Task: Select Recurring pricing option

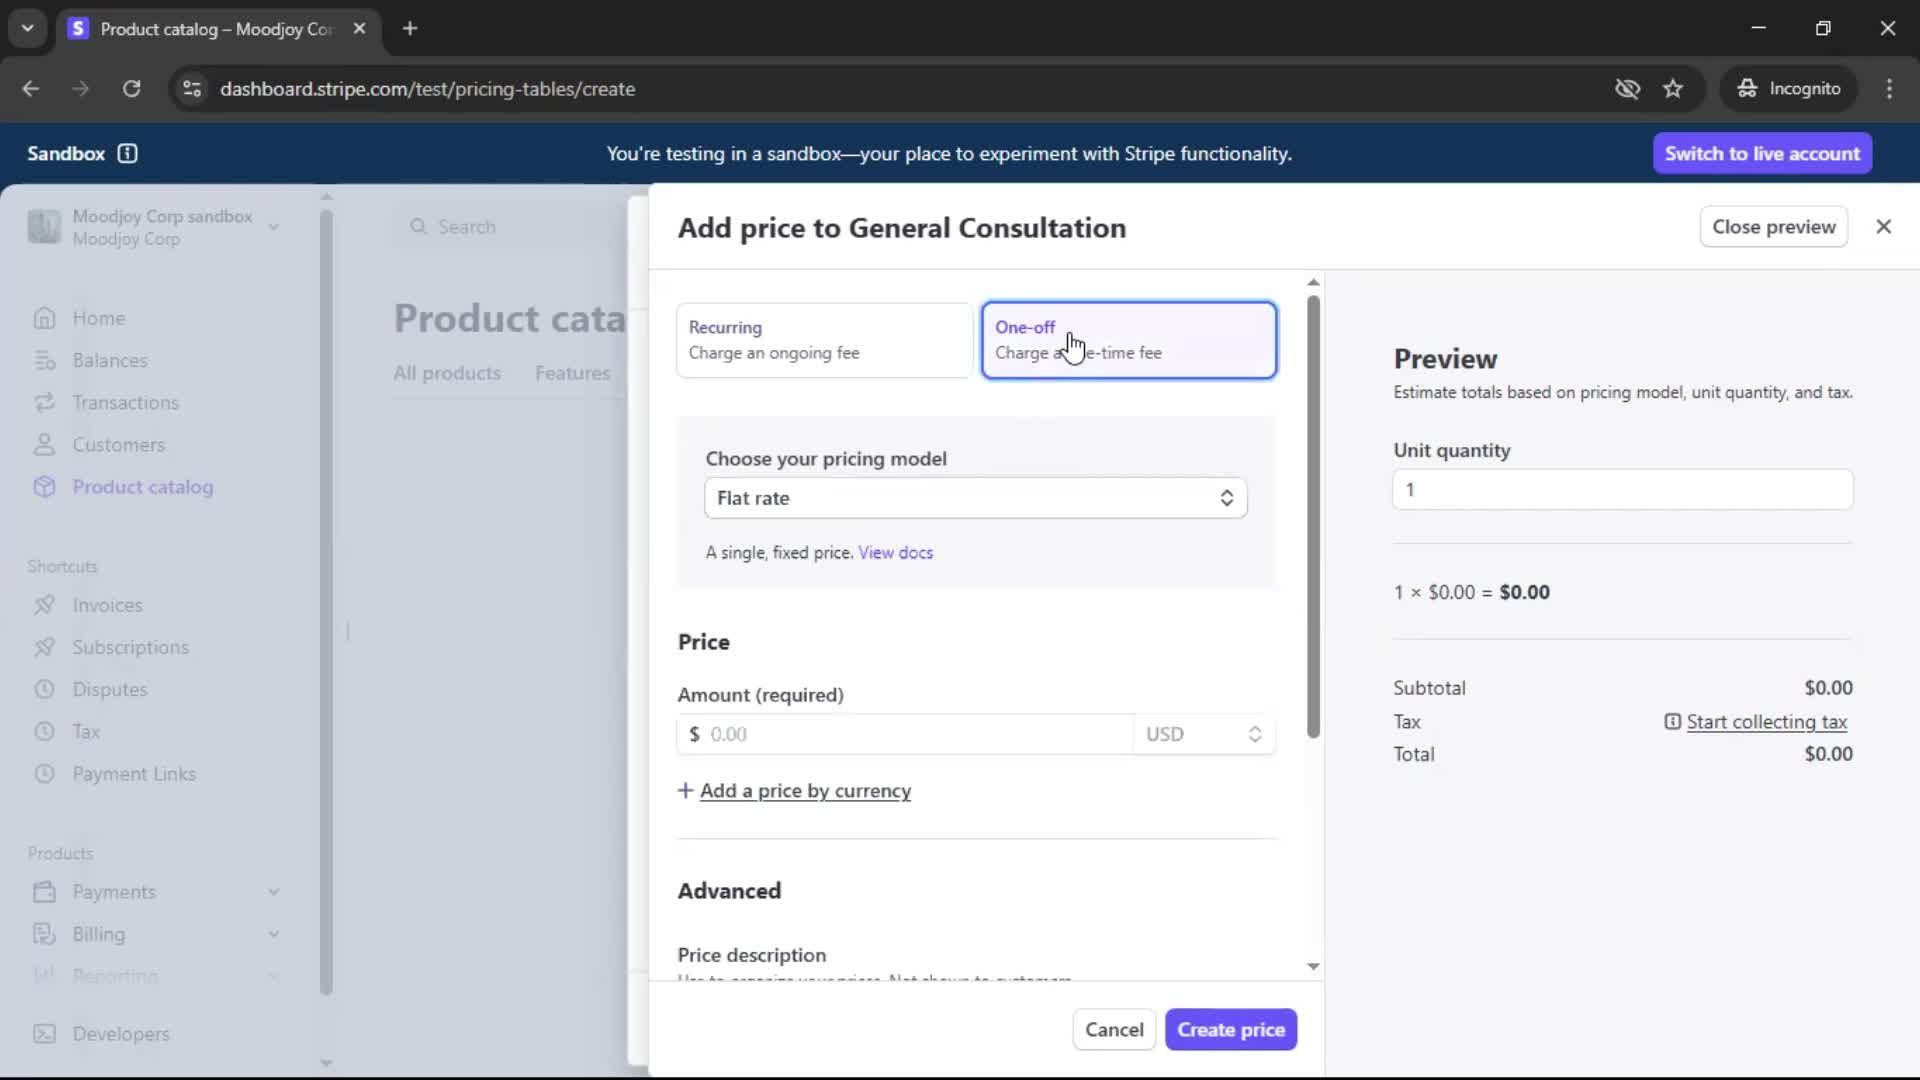Action: click(x=823, y=340)
